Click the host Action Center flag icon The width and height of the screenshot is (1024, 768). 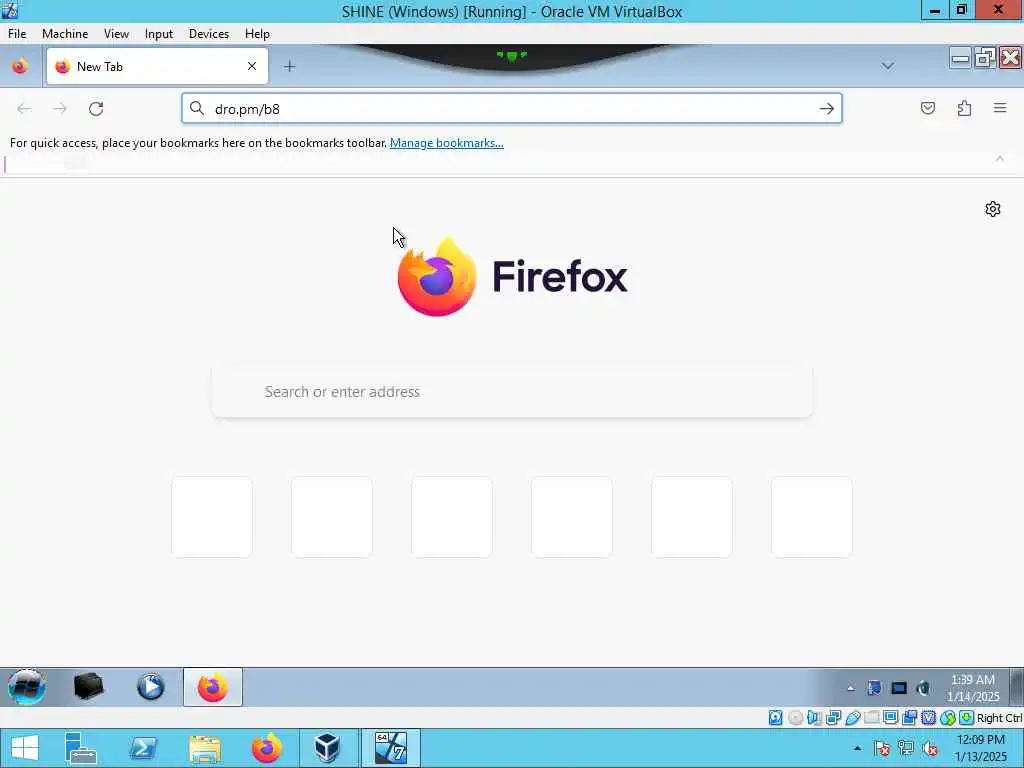[x=882, y=748]
